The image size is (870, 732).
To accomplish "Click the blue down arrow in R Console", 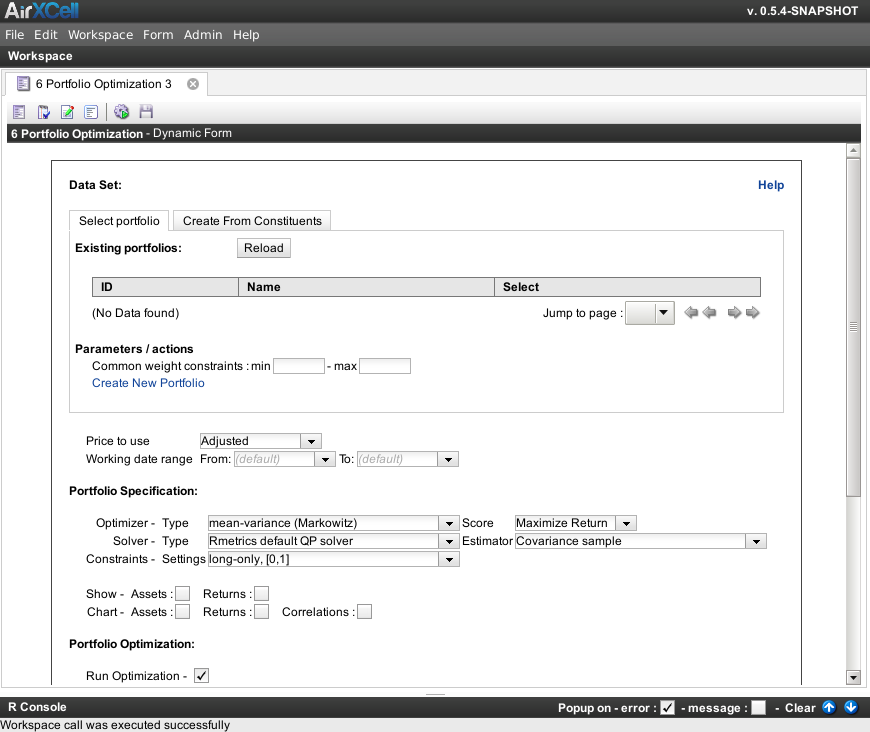I will (x=850, y=708).
